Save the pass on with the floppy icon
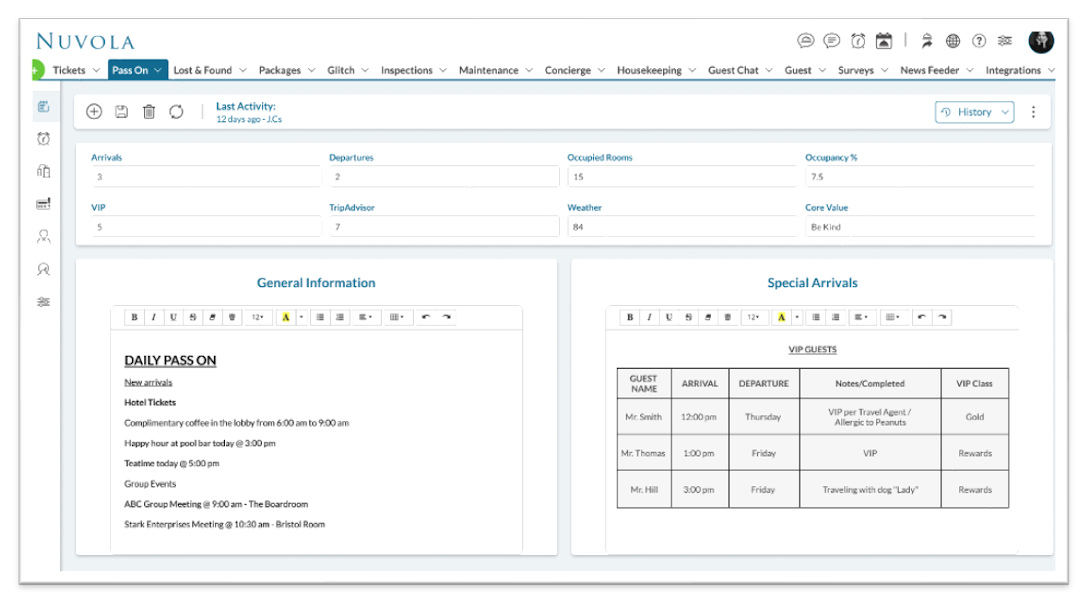1089x602 pixels. (x=122, y=112)
